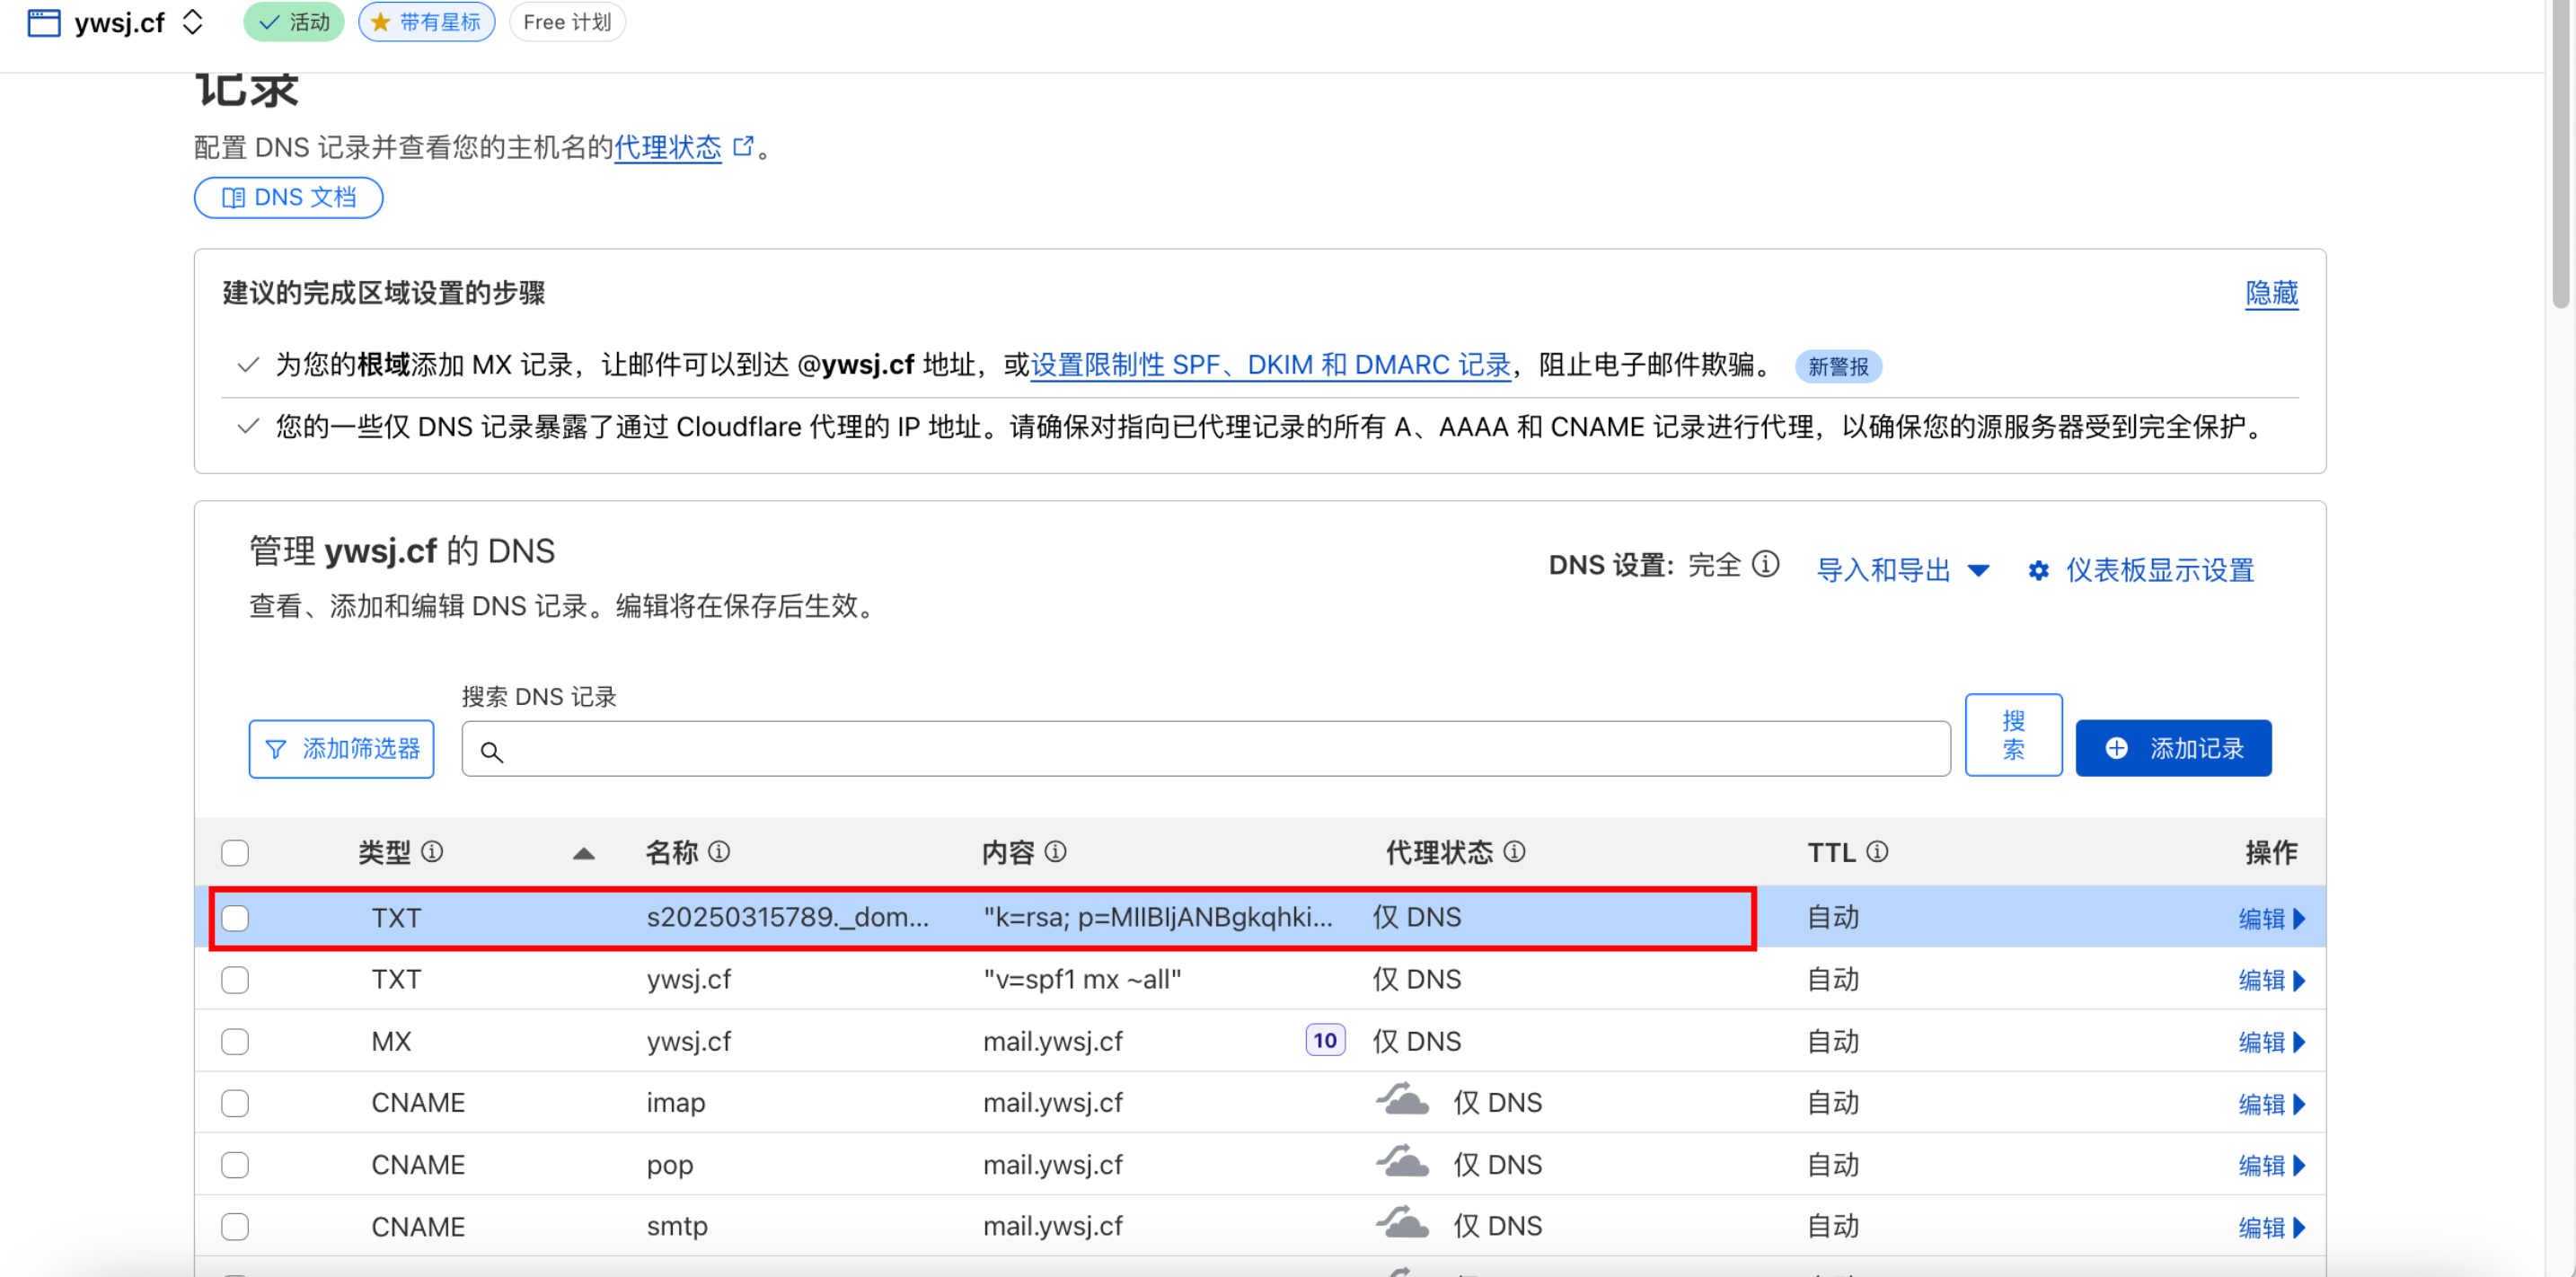Focus the search DNS records field
The width and height of the screenshot is (2576, 1277).
tap(1205, 749)
